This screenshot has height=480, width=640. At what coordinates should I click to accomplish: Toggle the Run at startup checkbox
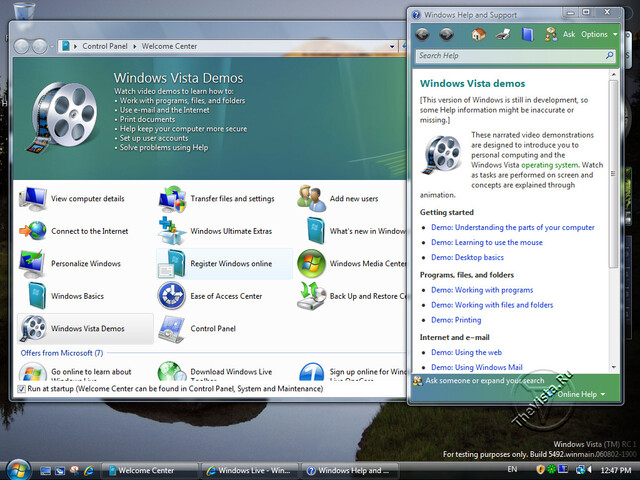22,389
